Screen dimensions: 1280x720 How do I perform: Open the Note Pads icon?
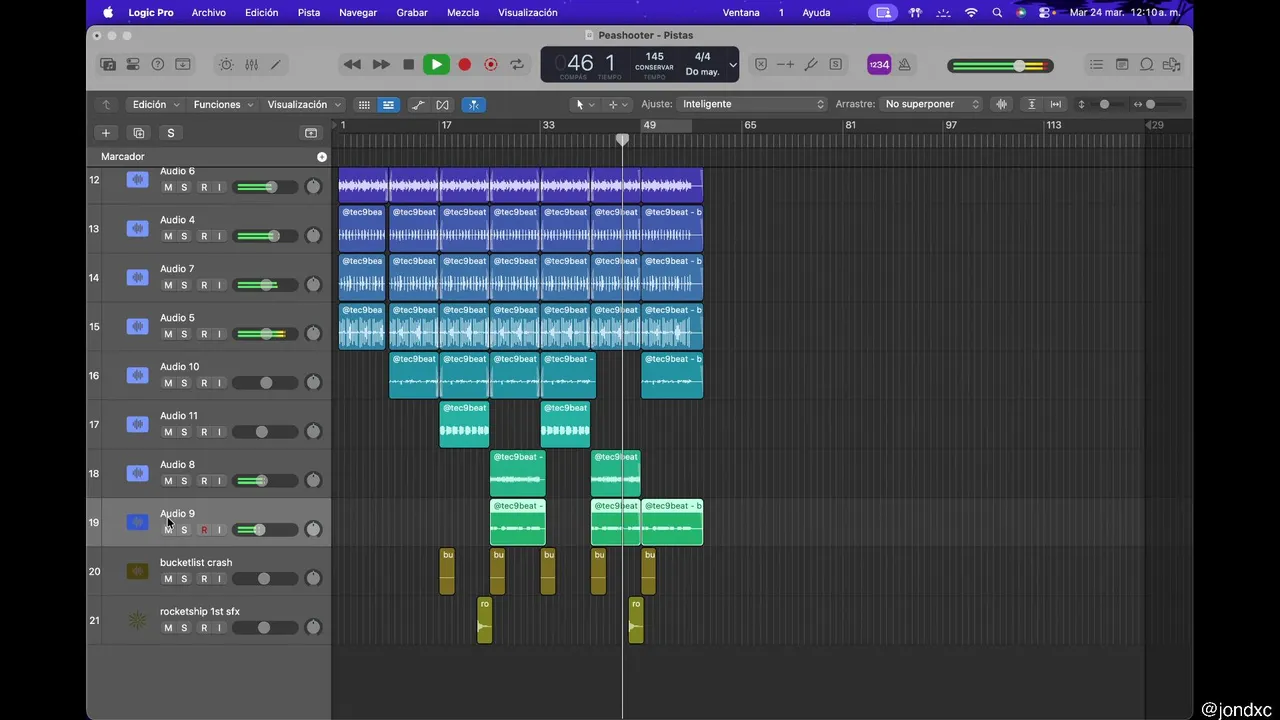pos(1122,64)
